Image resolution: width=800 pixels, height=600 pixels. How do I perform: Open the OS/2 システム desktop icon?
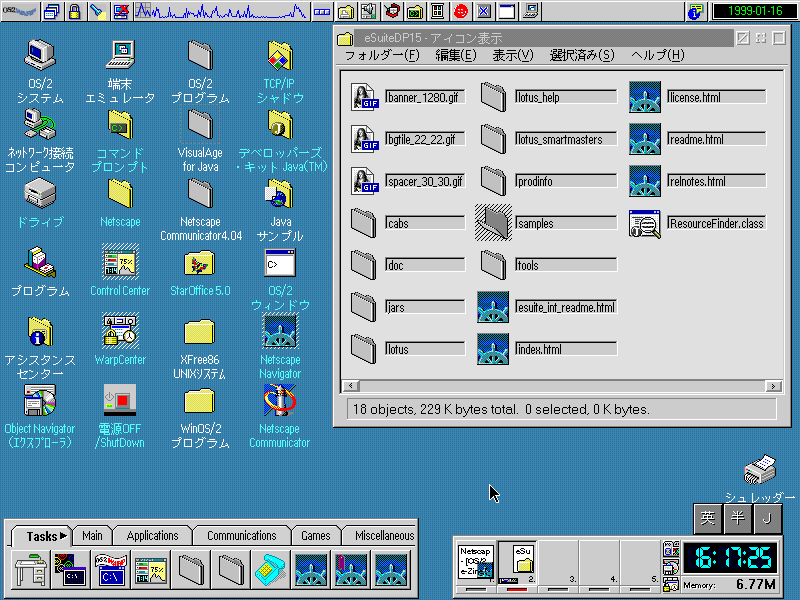[x=40, y=56]
